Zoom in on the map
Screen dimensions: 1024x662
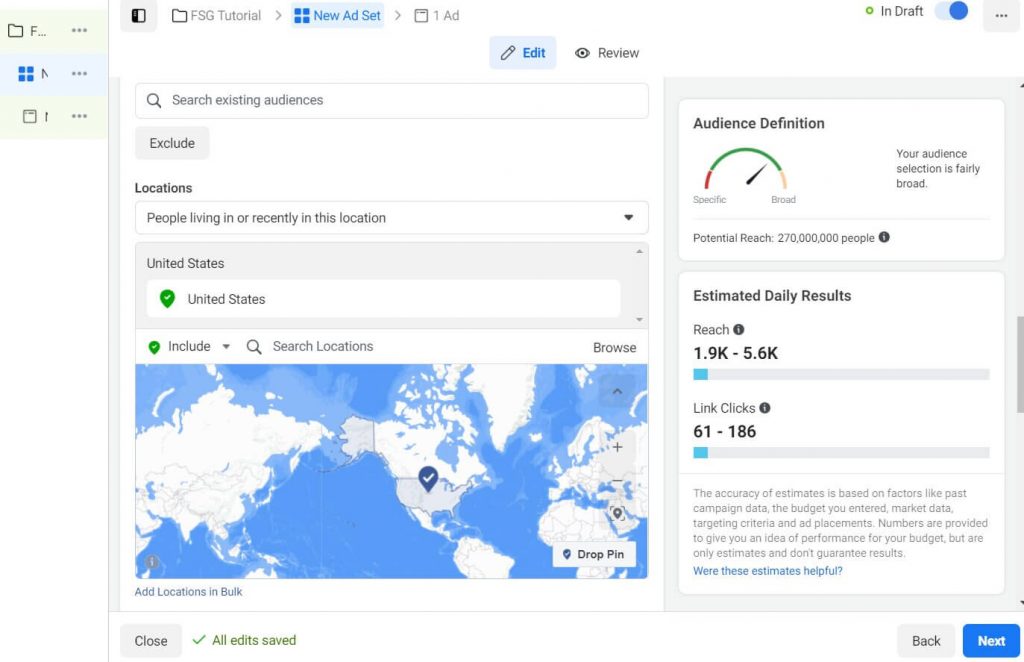(x=617, y=447)
